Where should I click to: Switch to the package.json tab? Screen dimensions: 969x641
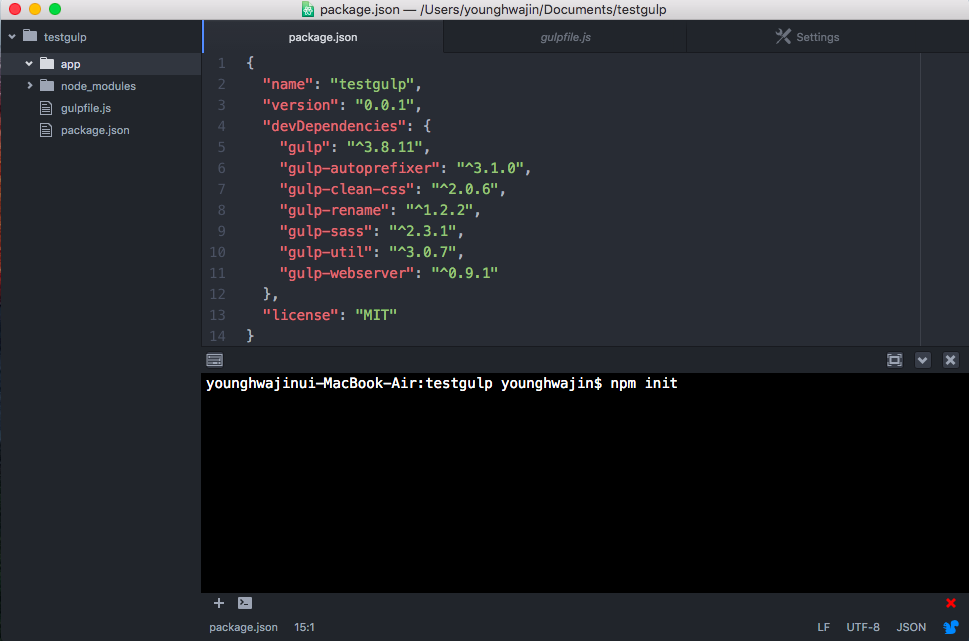323,37
